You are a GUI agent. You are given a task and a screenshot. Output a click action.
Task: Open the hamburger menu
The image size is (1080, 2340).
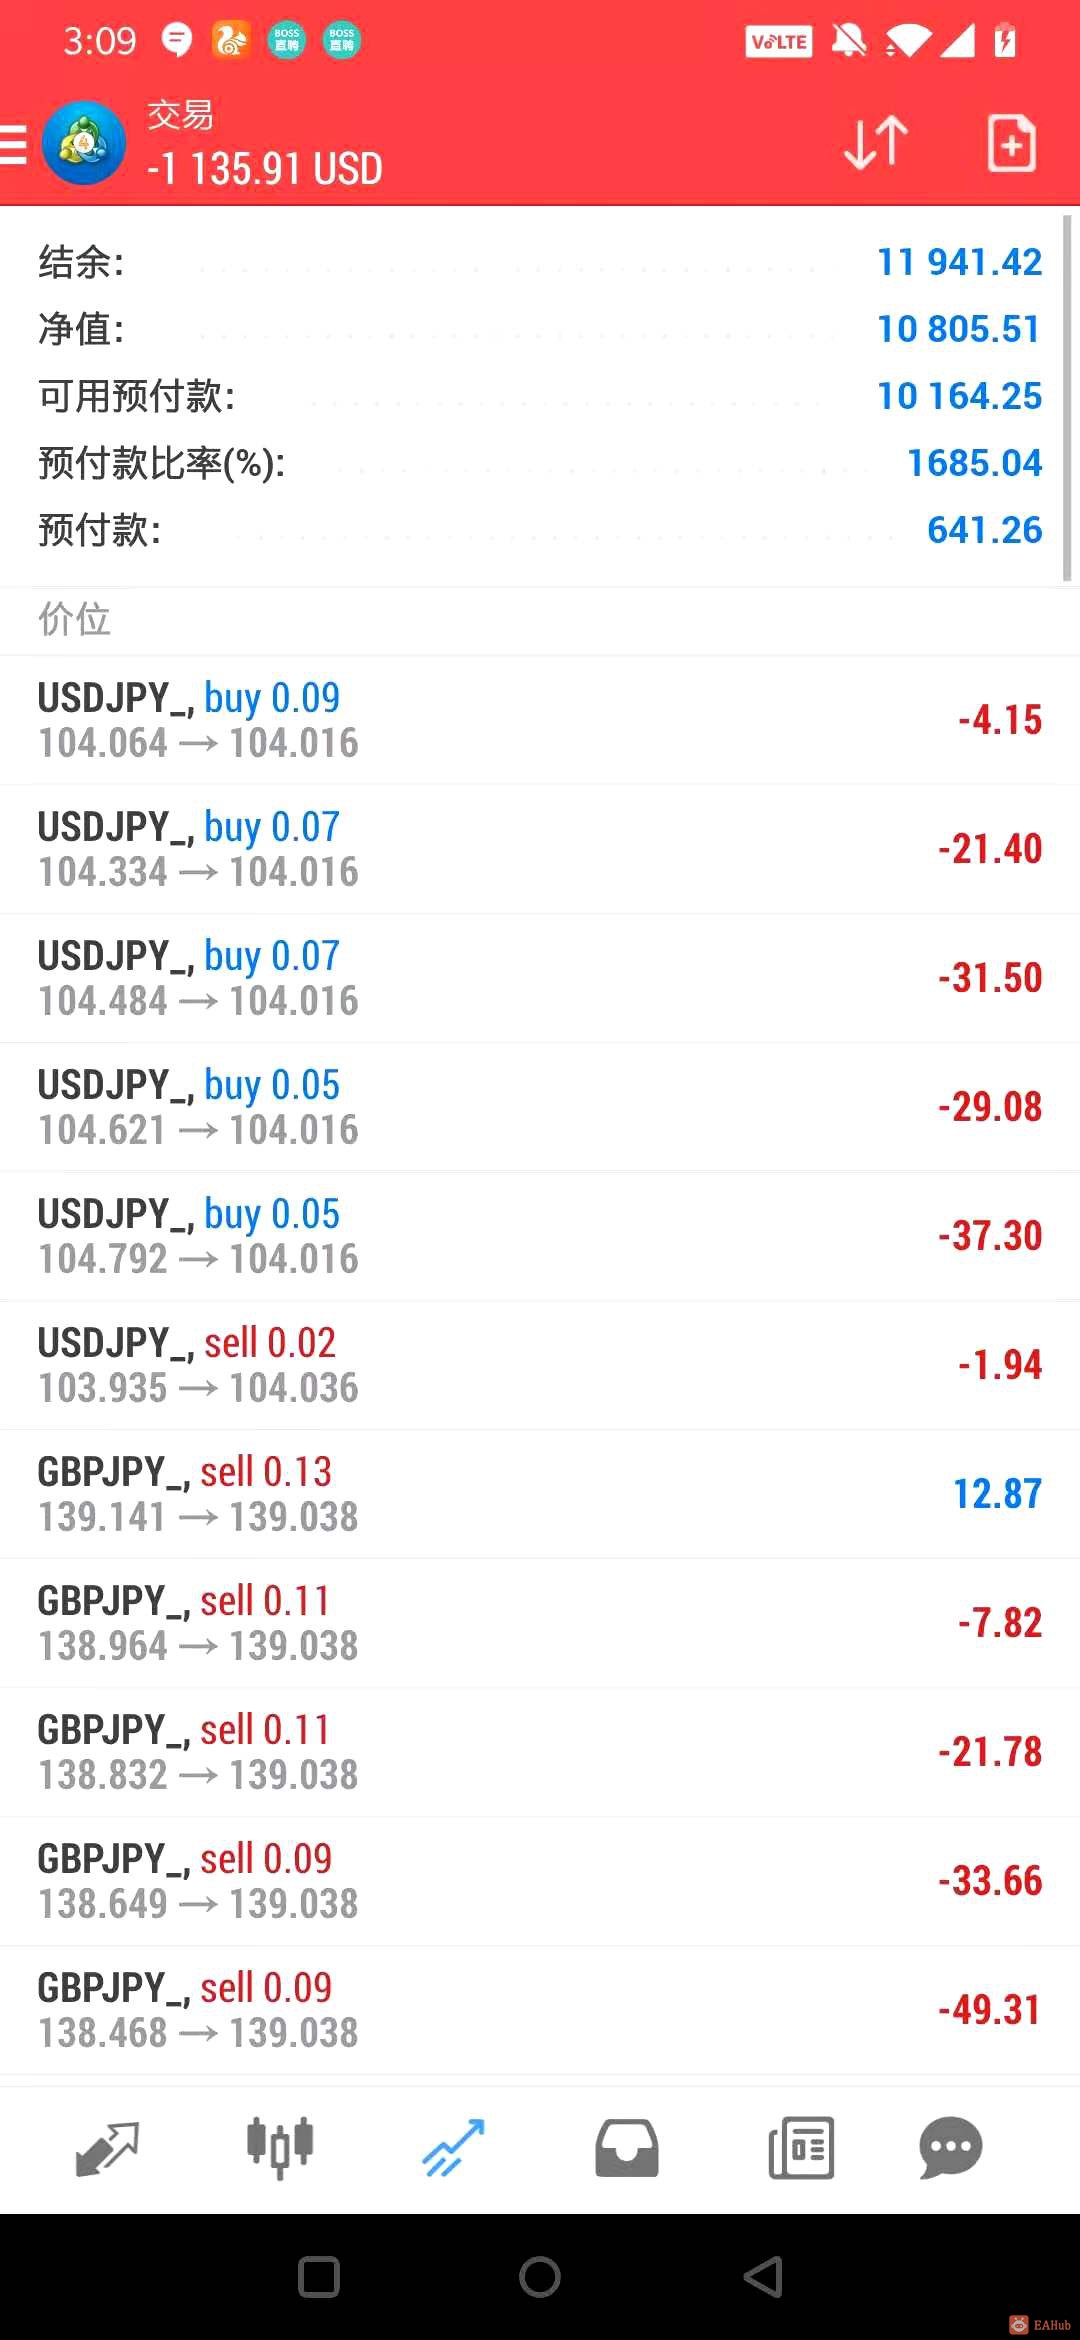click(13, 144)
